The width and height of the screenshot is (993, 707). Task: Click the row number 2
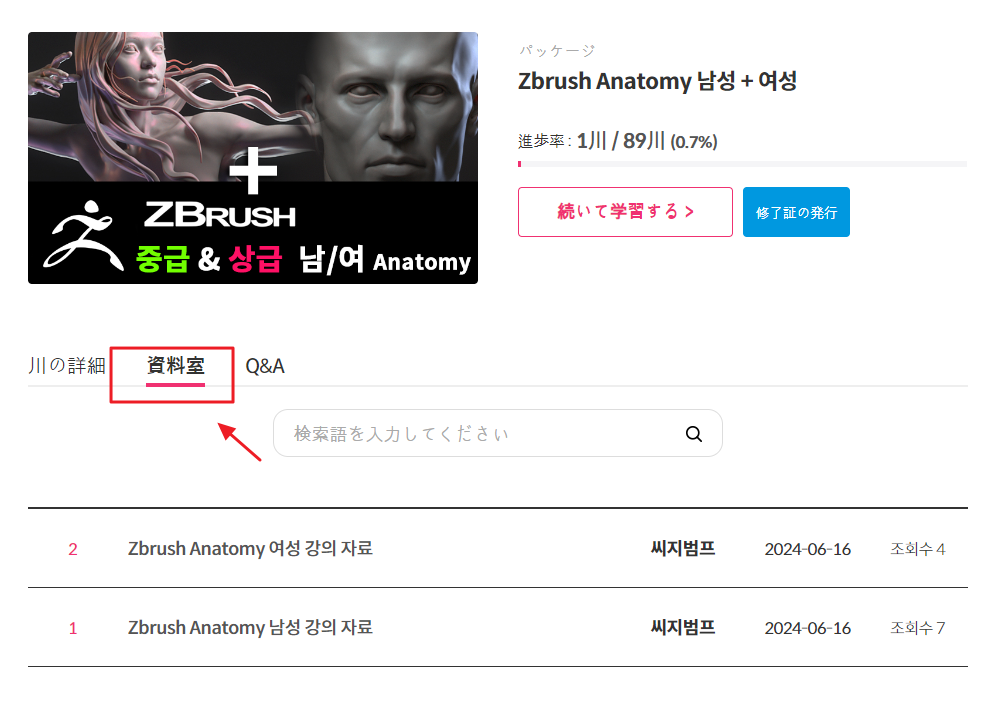[73, 549]
